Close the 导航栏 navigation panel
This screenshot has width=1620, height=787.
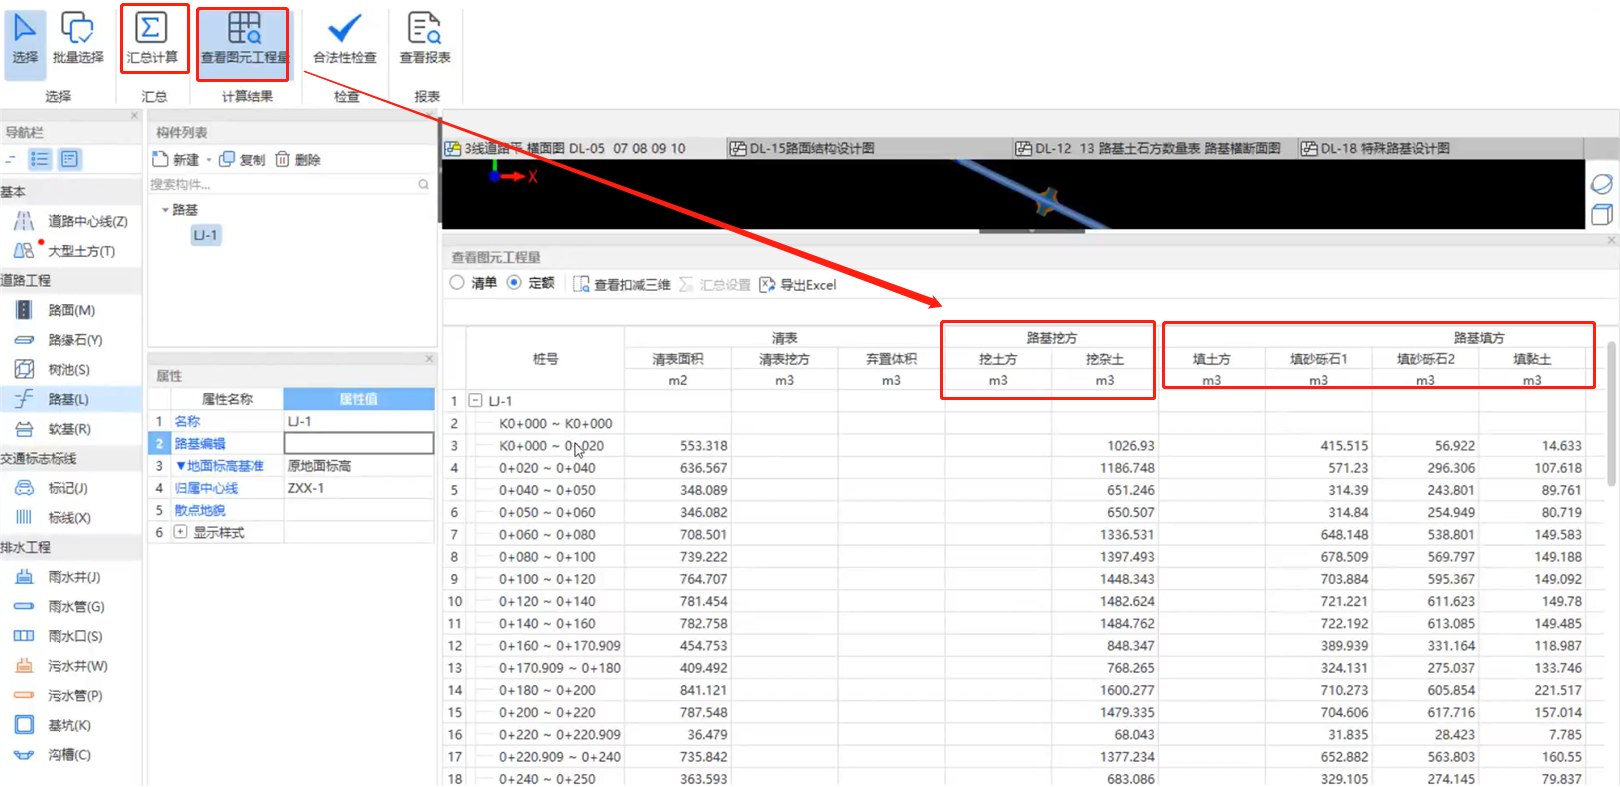tap(135, 116)
